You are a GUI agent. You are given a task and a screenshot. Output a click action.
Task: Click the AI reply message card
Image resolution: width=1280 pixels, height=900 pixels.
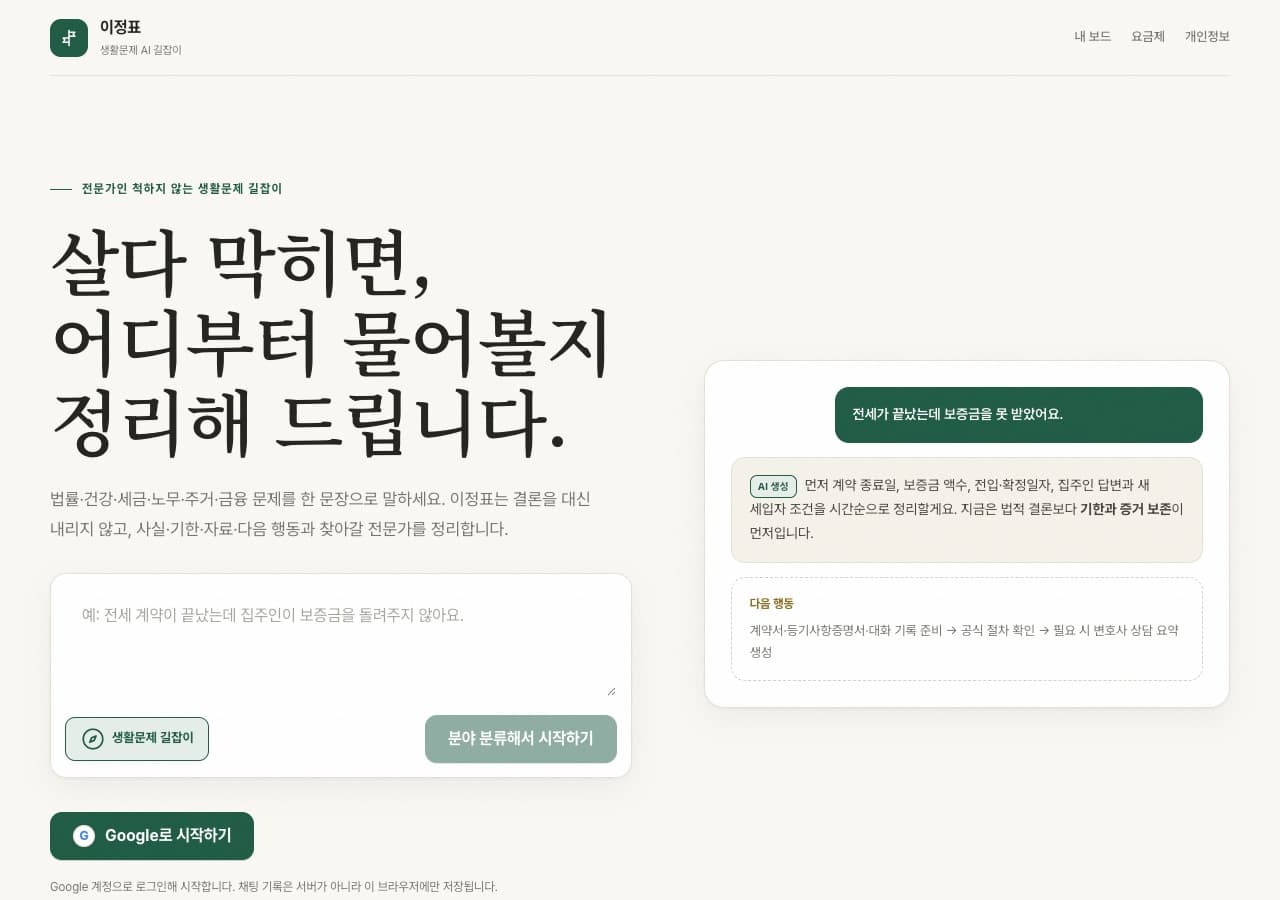tap(967, 510)
